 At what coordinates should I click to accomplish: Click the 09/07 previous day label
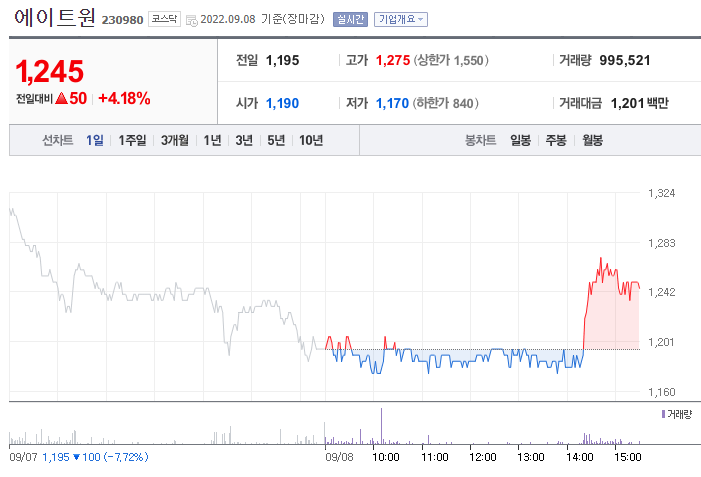click(23, 457)
